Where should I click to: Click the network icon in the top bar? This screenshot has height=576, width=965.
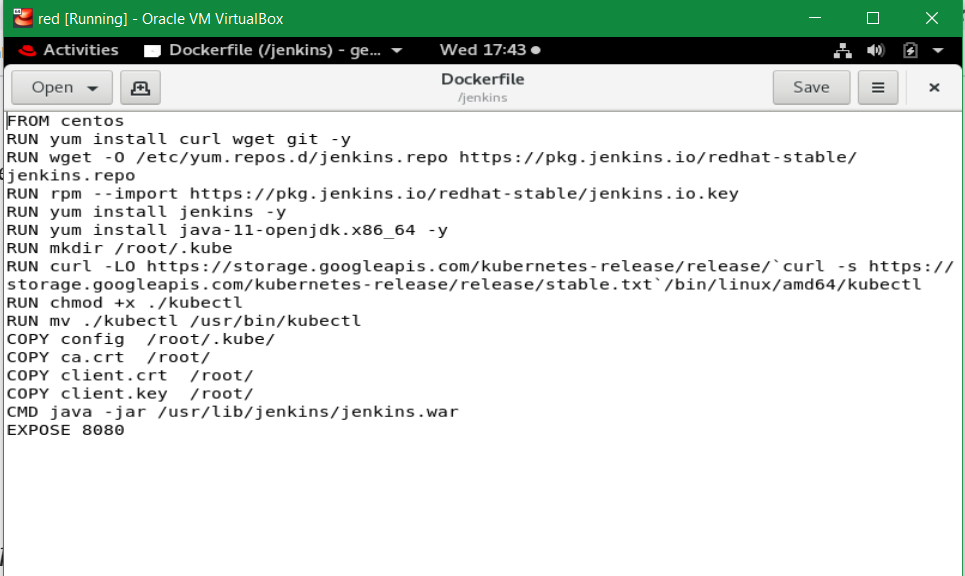(845, 50)
